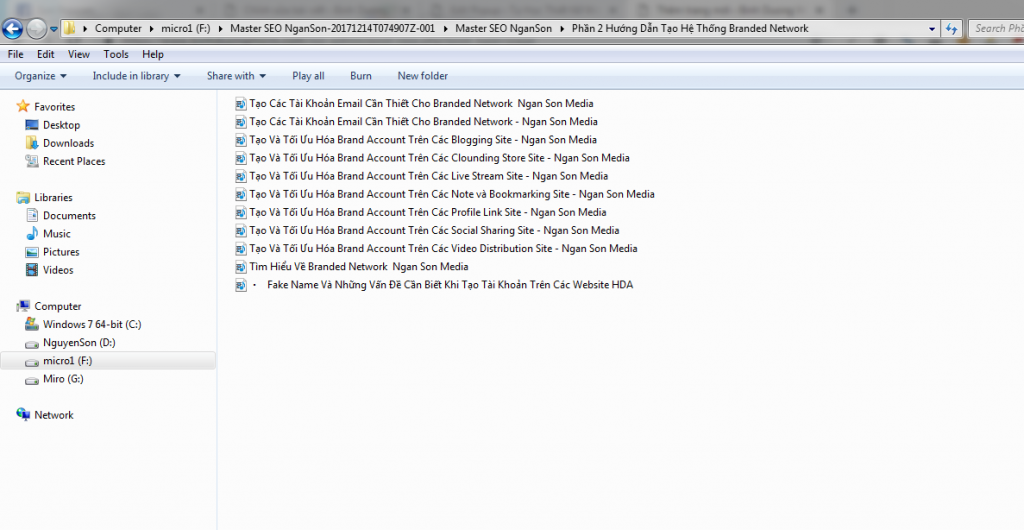Open the Organize dropdown
Viewport: 1024px width, 530px height.
(40, 76)
